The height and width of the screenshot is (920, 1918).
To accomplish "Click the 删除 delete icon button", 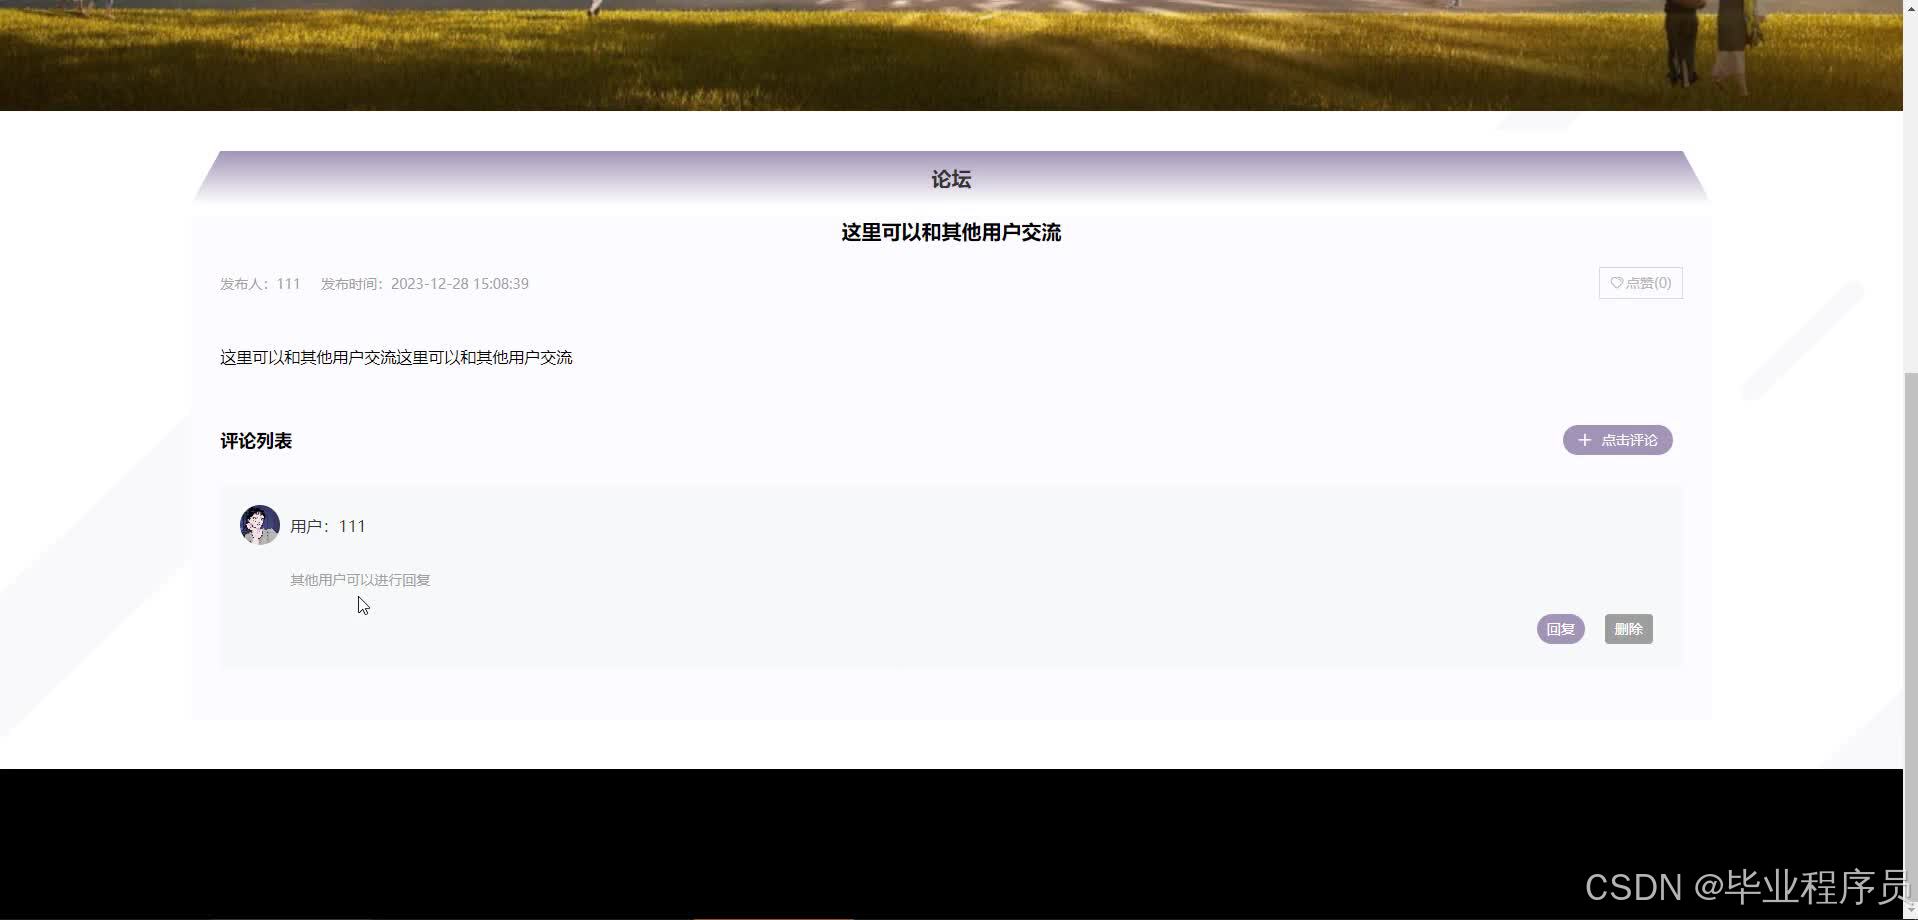I will pyautogui.click(x=1628, y=628).
